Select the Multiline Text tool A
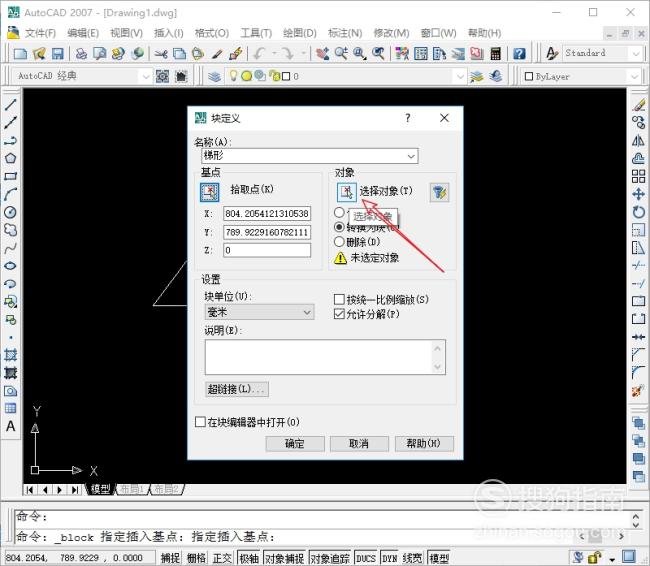 click(x=10, y=426)
